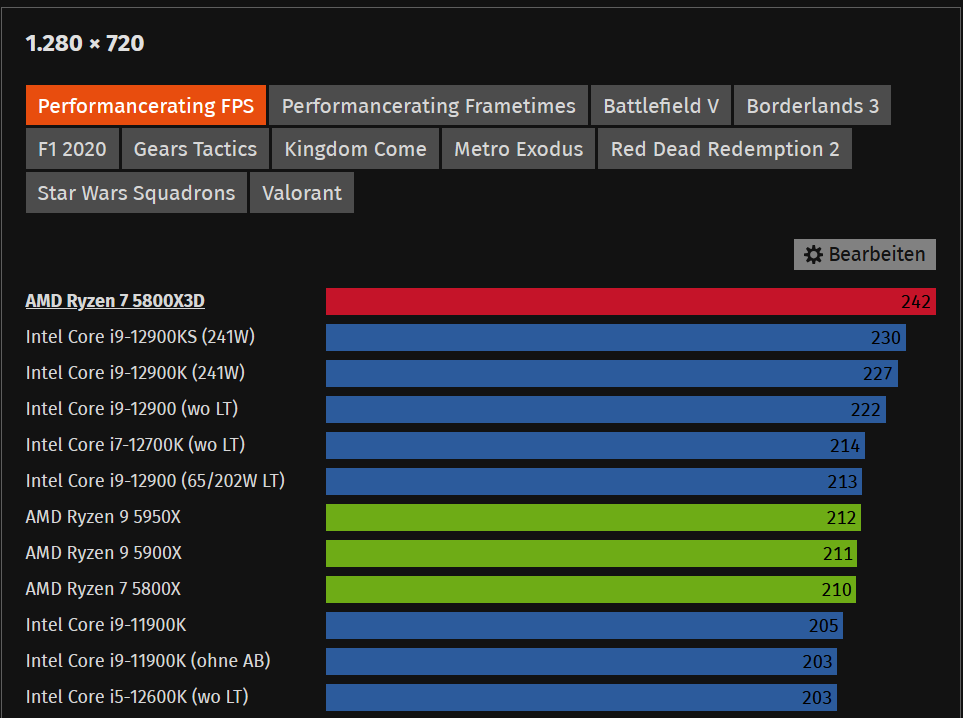
Task: Click the Intel Core i7-12700K (wo LT) label
Action: point(135,445)
